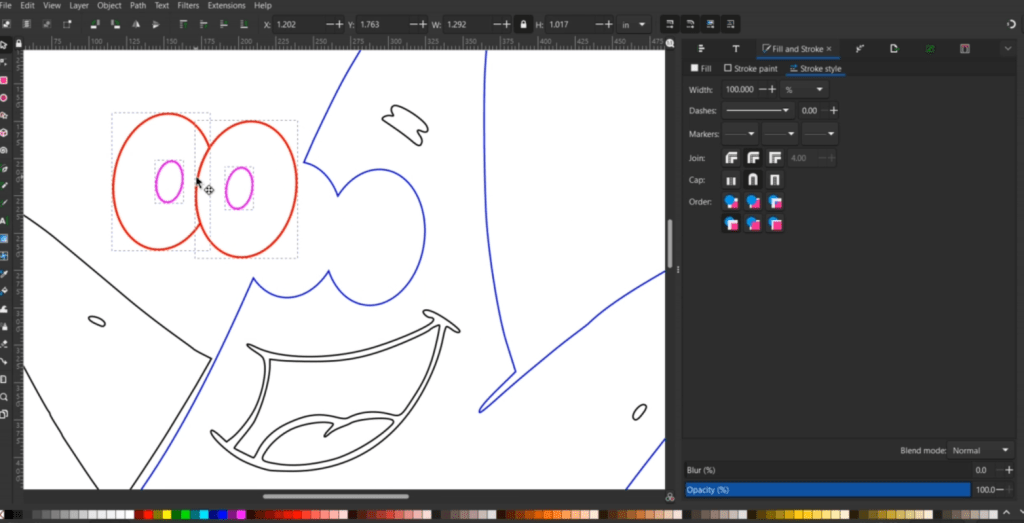Toggle the scale stroke width option
Viewport: 1024px width, 523px height.
click(x=668, y=23)
